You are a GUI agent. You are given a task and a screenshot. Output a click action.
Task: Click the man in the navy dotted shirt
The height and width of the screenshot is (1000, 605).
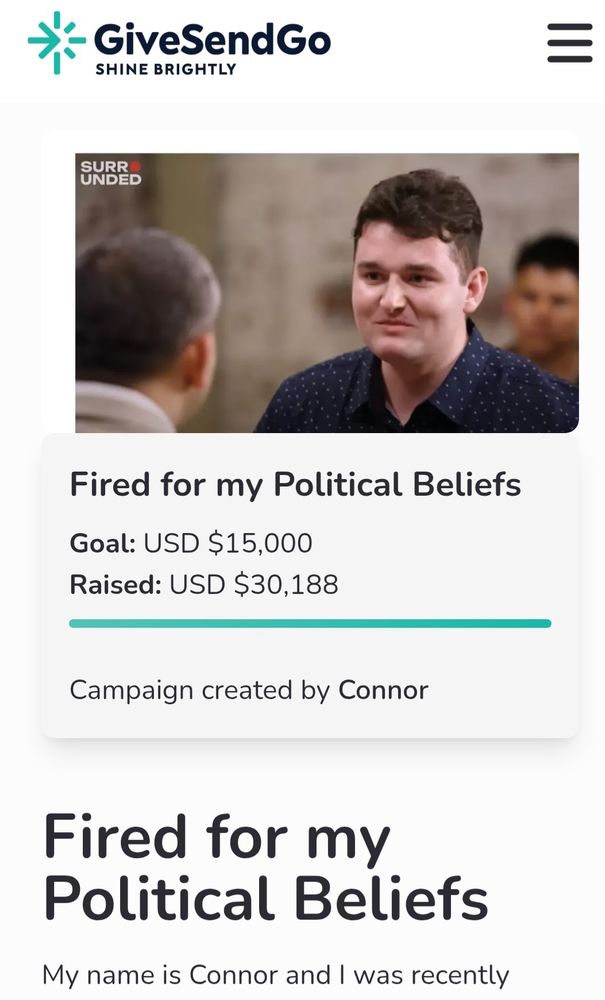421,306
